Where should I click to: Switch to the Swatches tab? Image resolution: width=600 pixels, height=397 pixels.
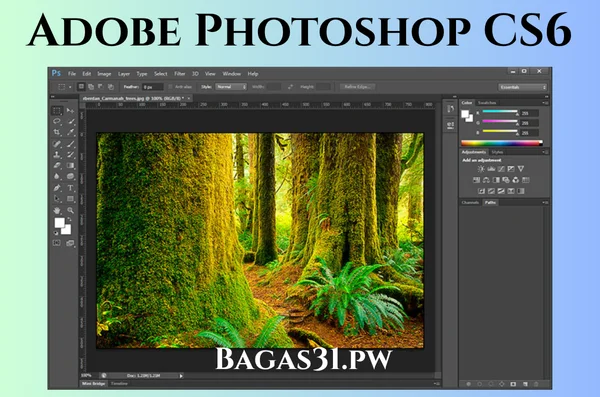(x=487, y=103)
